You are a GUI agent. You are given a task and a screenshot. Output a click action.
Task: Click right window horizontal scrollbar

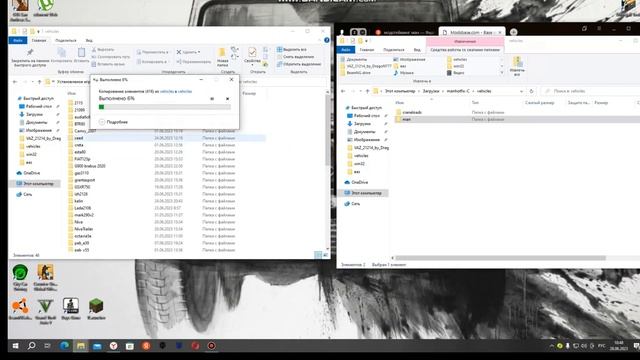[x=500, y=258]
